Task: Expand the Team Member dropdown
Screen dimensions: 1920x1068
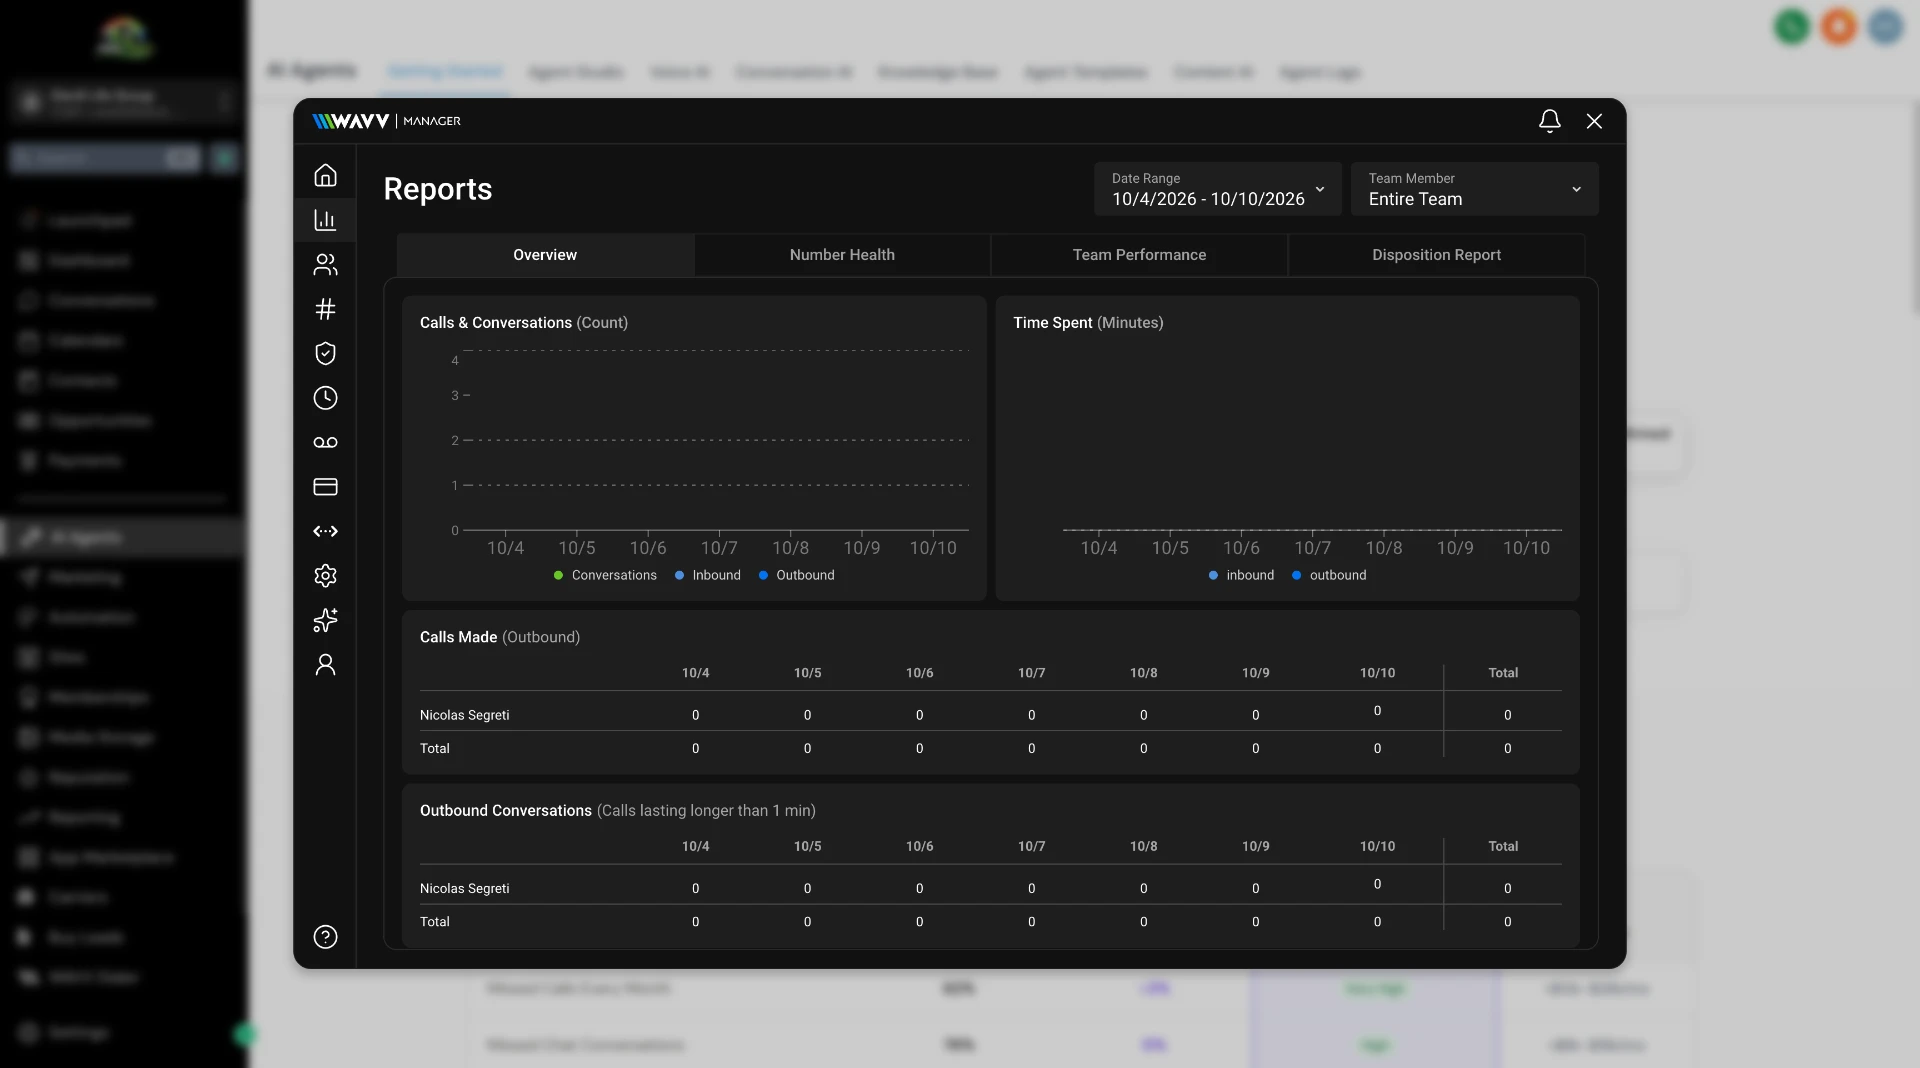Action: [1474, 189]
